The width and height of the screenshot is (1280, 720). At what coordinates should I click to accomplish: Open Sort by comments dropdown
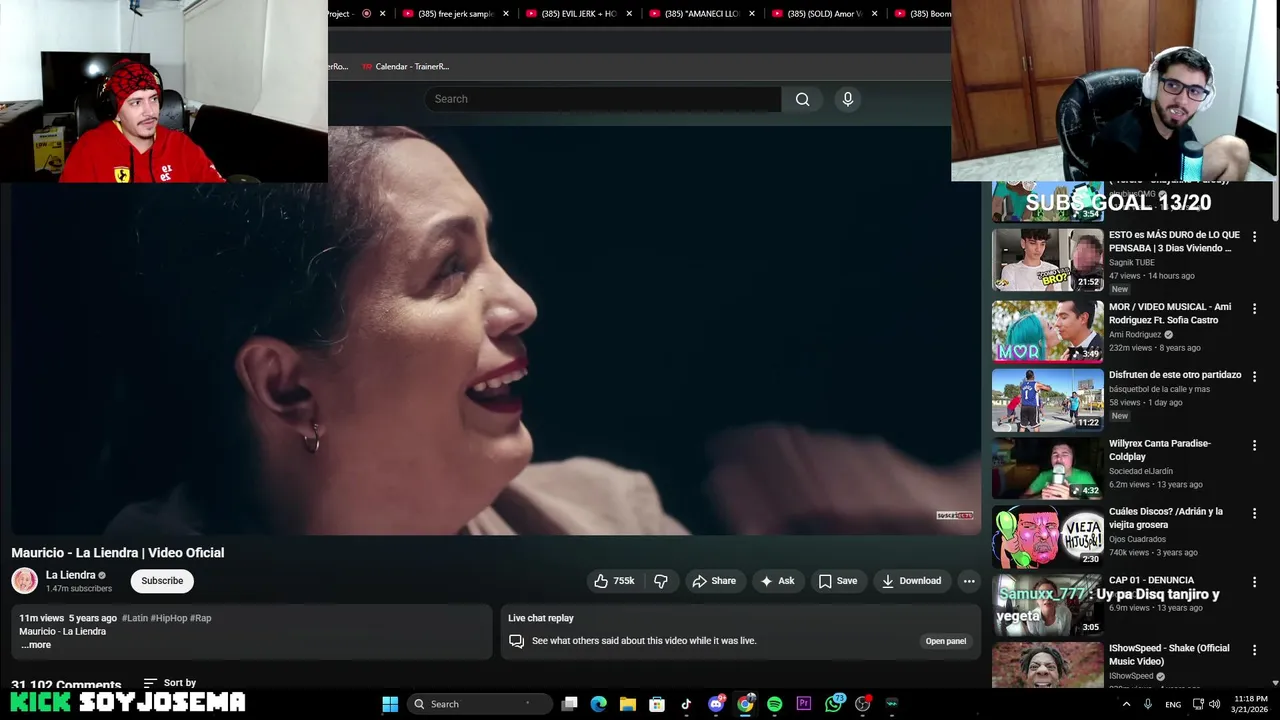click(169, 683)
